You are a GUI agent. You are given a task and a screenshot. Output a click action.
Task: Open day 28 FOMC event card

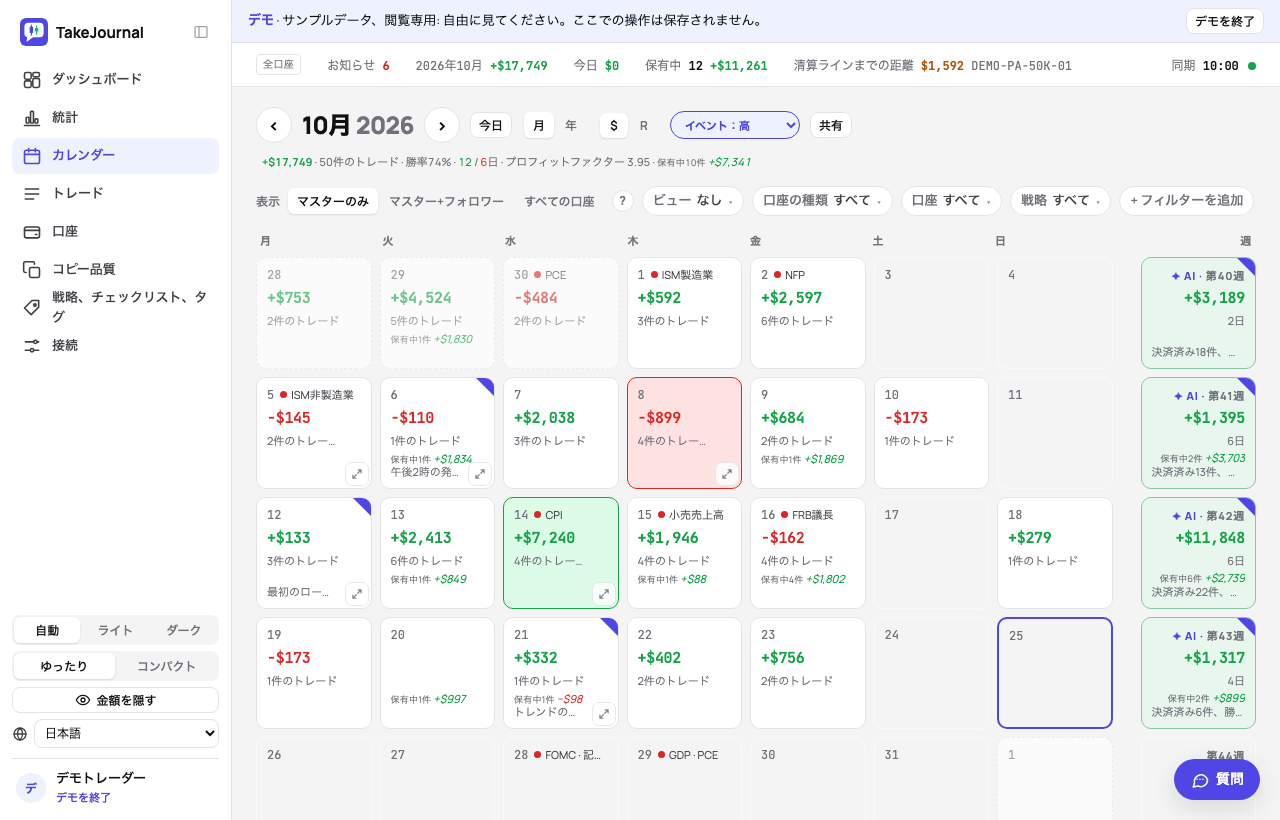(561, 779)
